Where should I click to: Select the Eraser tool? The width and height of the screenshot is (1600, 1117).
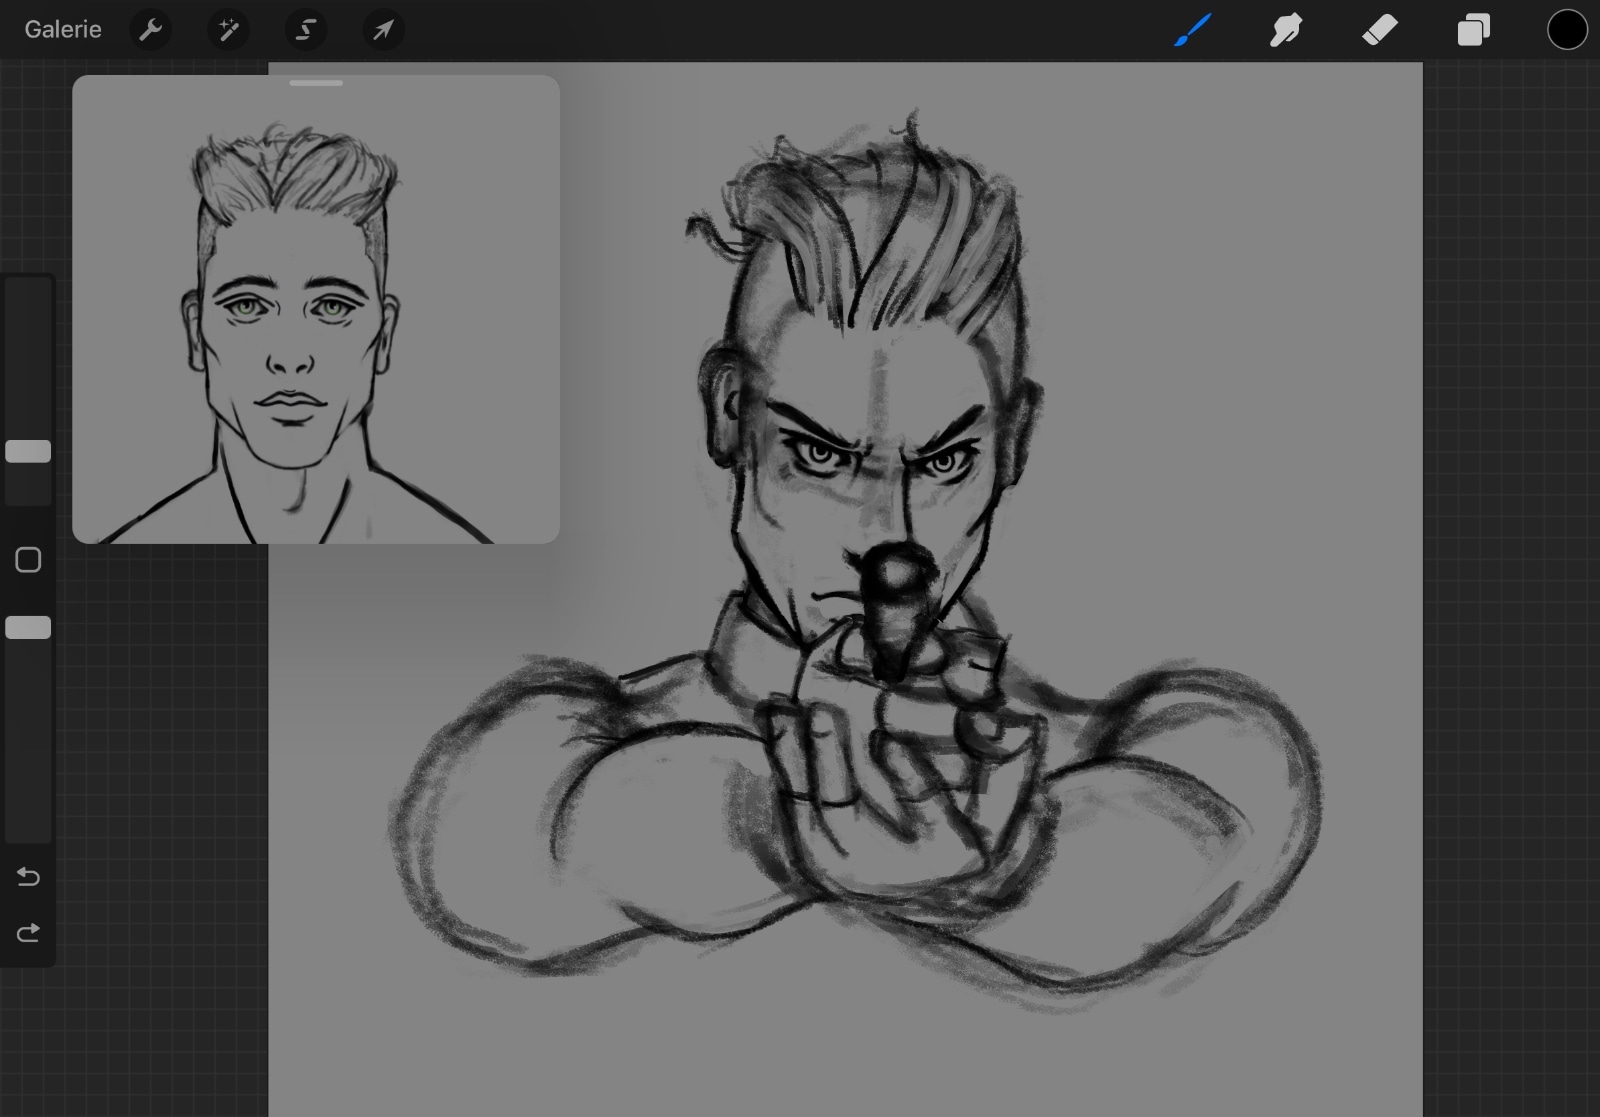coord(1380,30)
